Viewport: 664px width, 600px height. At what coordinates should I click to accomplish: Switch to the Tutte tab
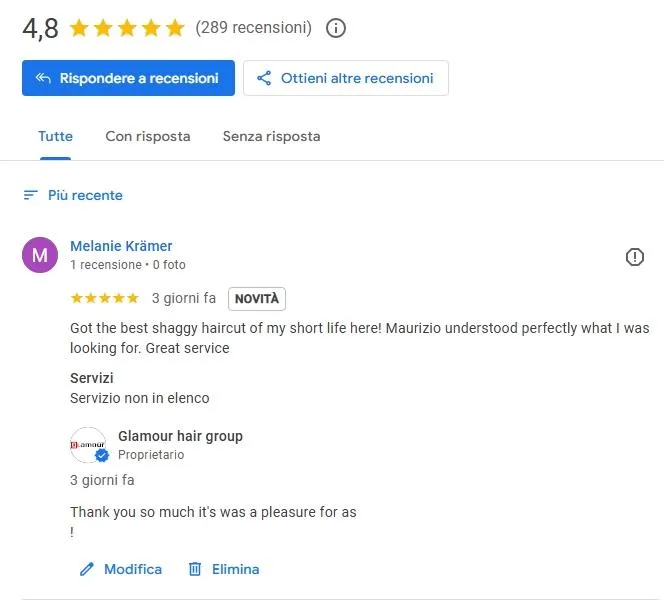(55, 136)
